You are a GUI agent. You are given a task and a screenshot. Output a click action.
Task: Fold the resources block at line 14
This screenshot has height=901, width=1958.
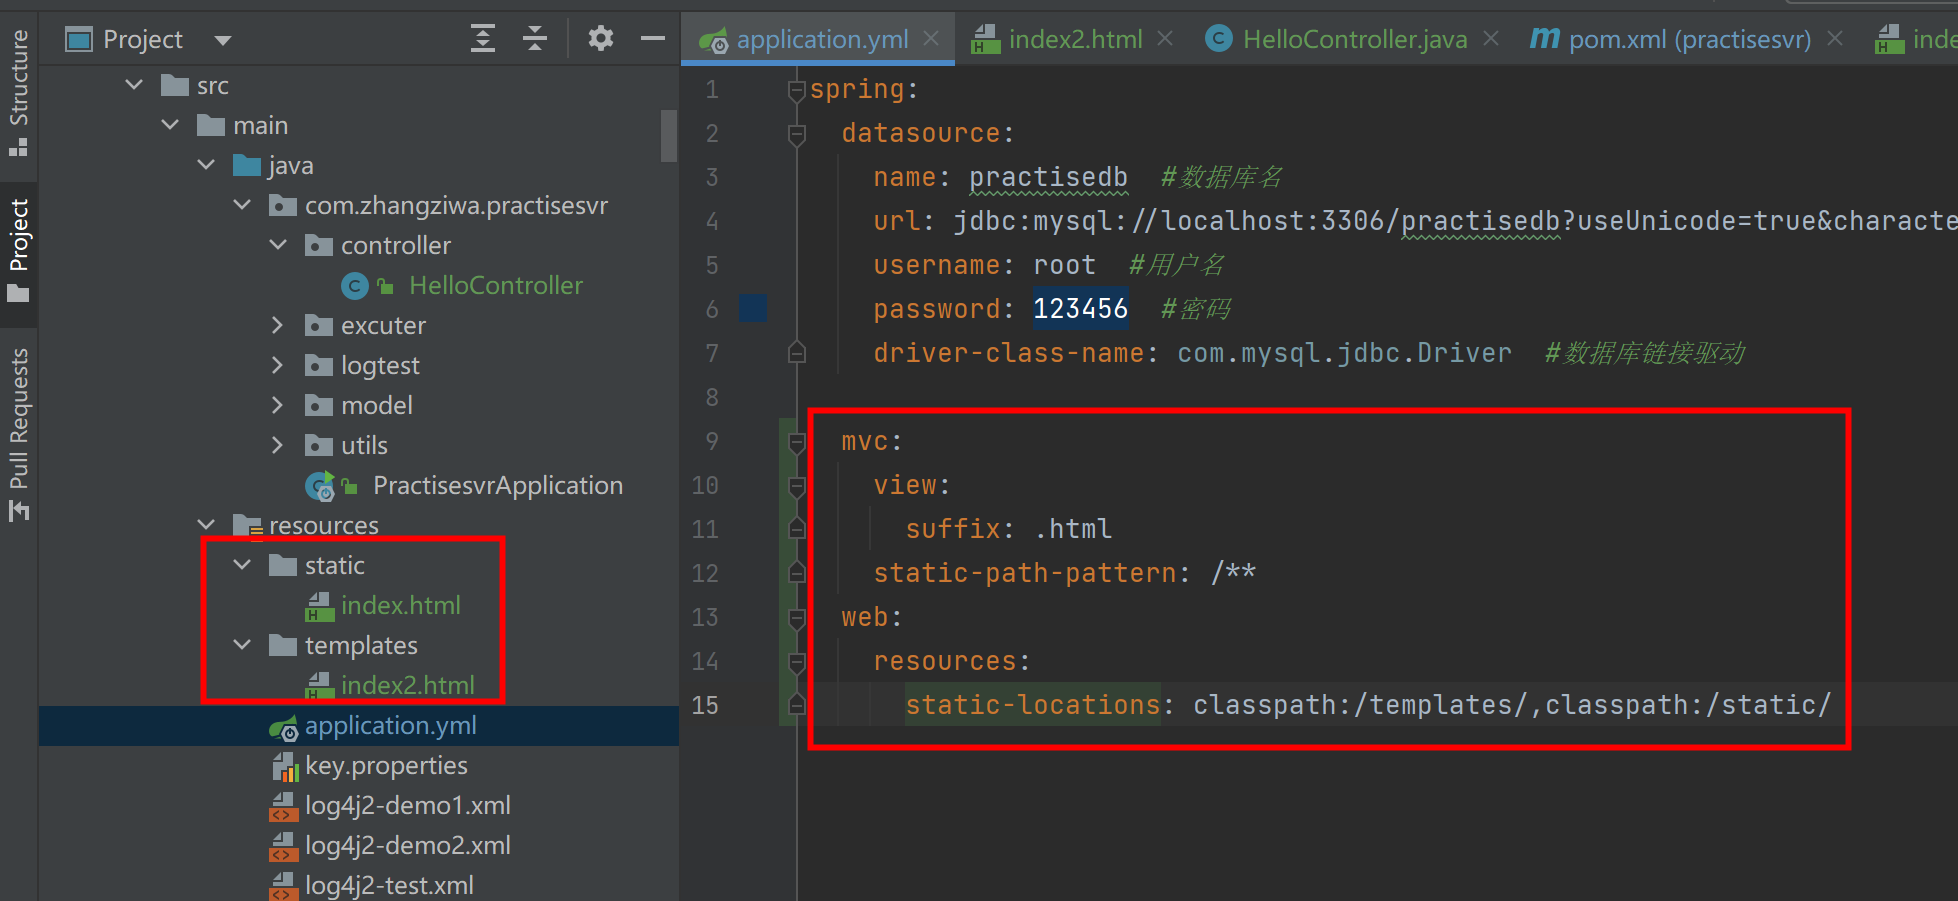pos(797,662)
